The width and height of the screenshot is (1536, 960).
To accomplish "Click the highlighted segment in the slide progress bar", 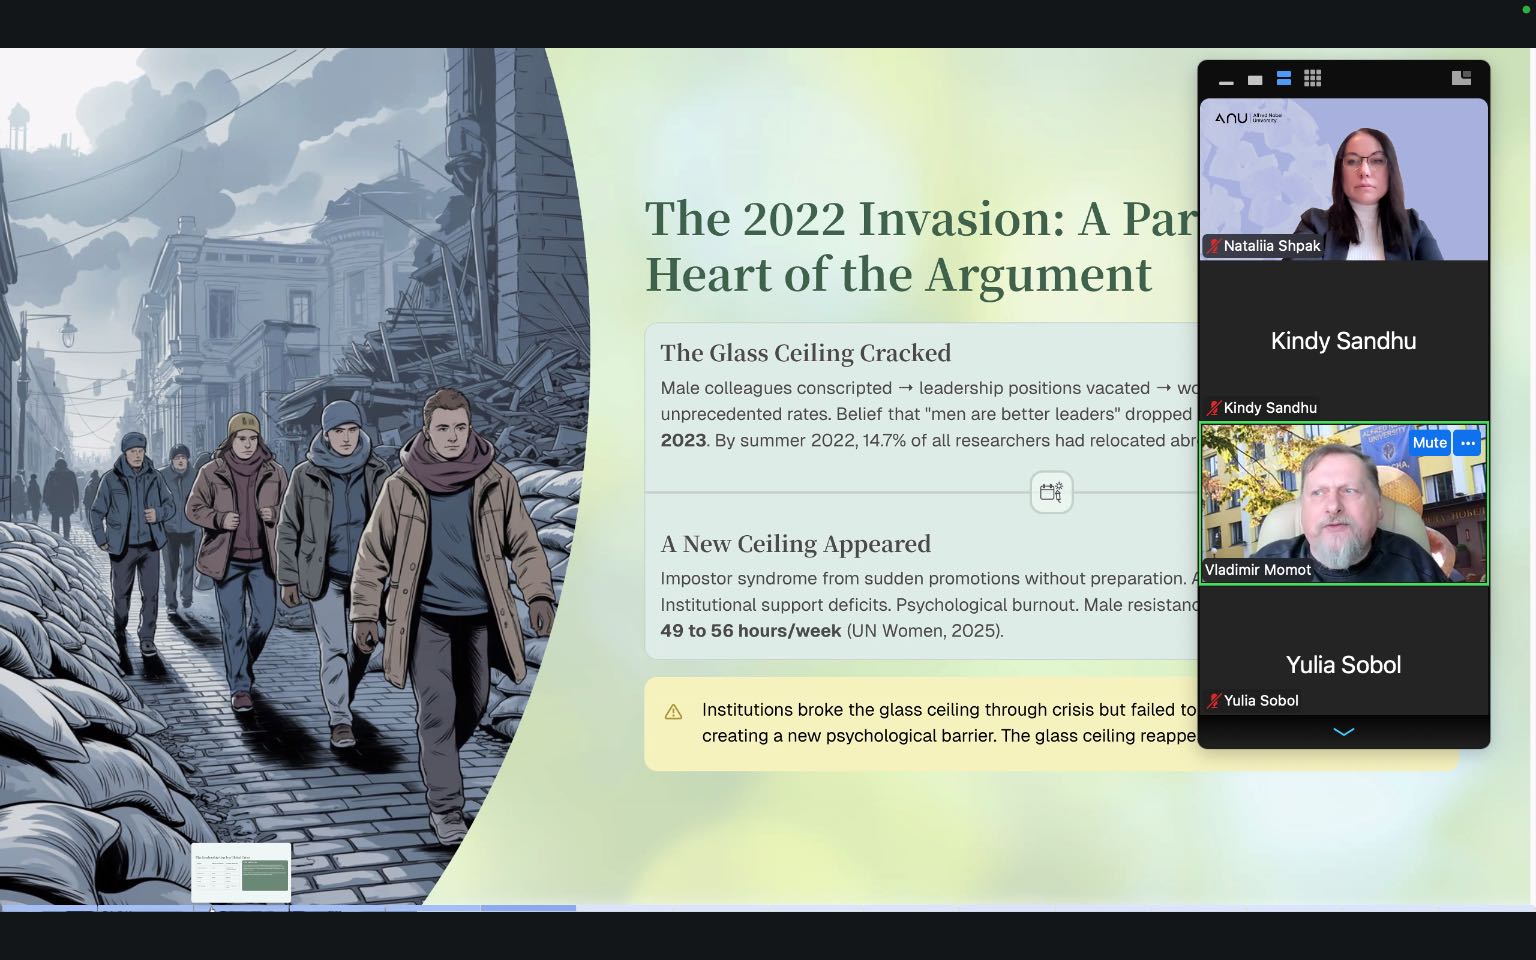I will click(x=528, y=908).
